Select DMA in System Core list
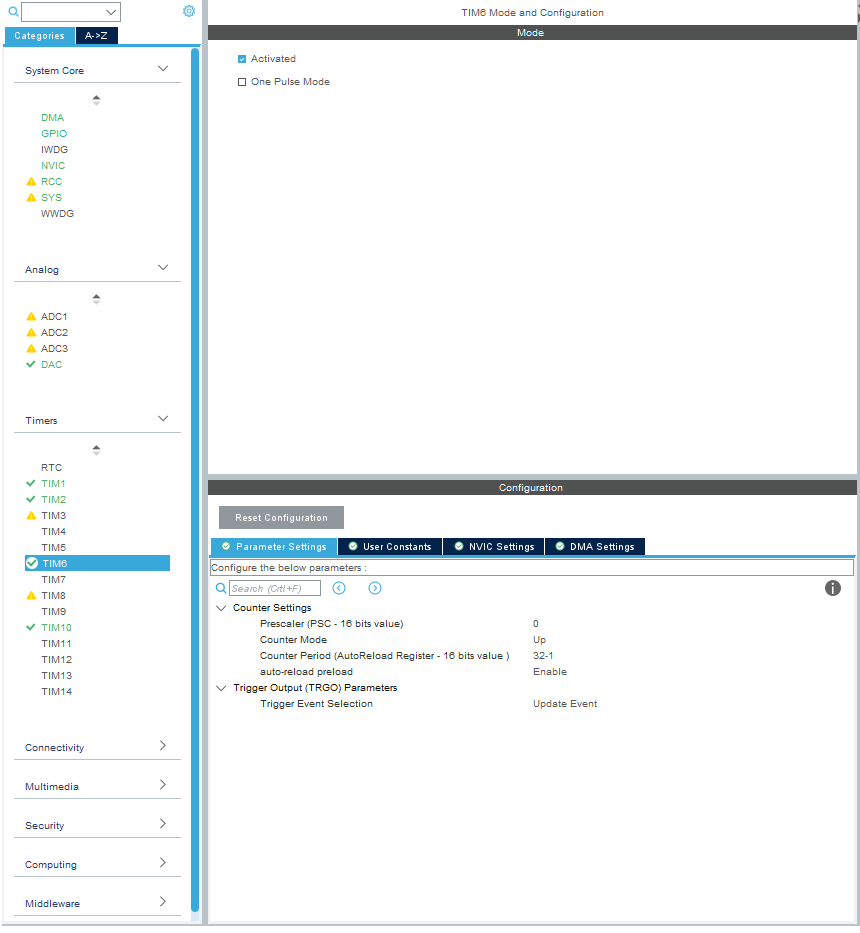 pyautogui.click(x=52, y=118)
